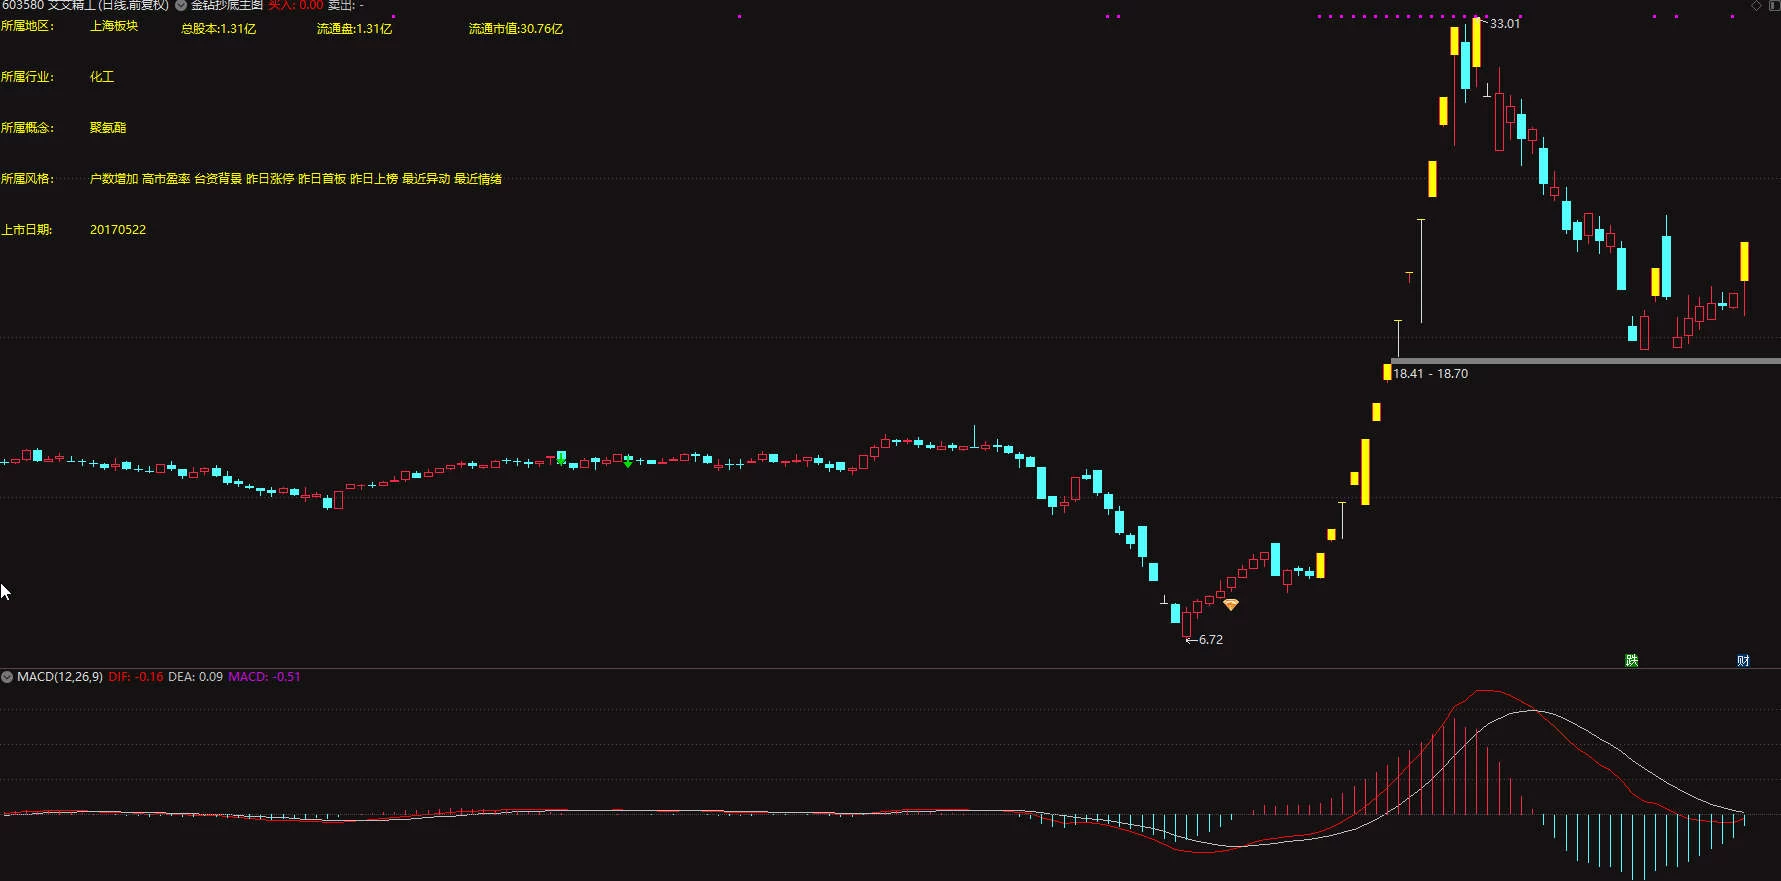Click the 台资背景 style tag

218,179
